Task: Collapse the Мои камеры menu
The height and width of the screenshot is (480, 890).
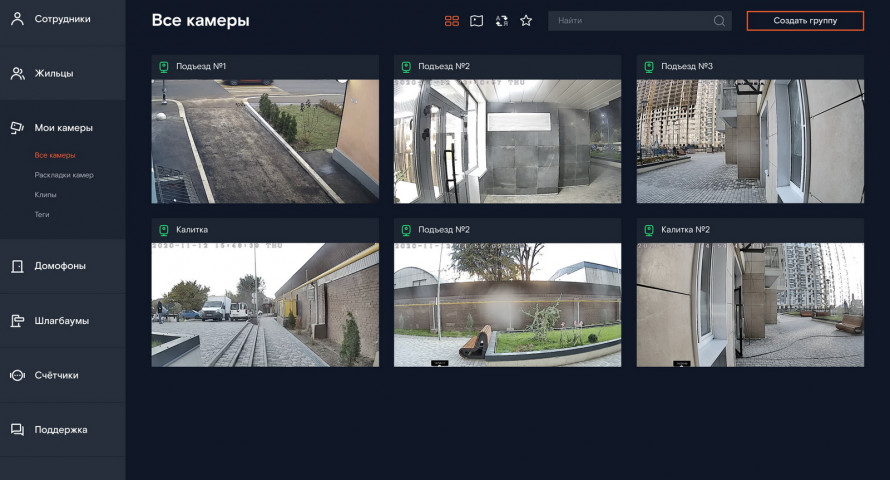Action: (x=62, y=128)
